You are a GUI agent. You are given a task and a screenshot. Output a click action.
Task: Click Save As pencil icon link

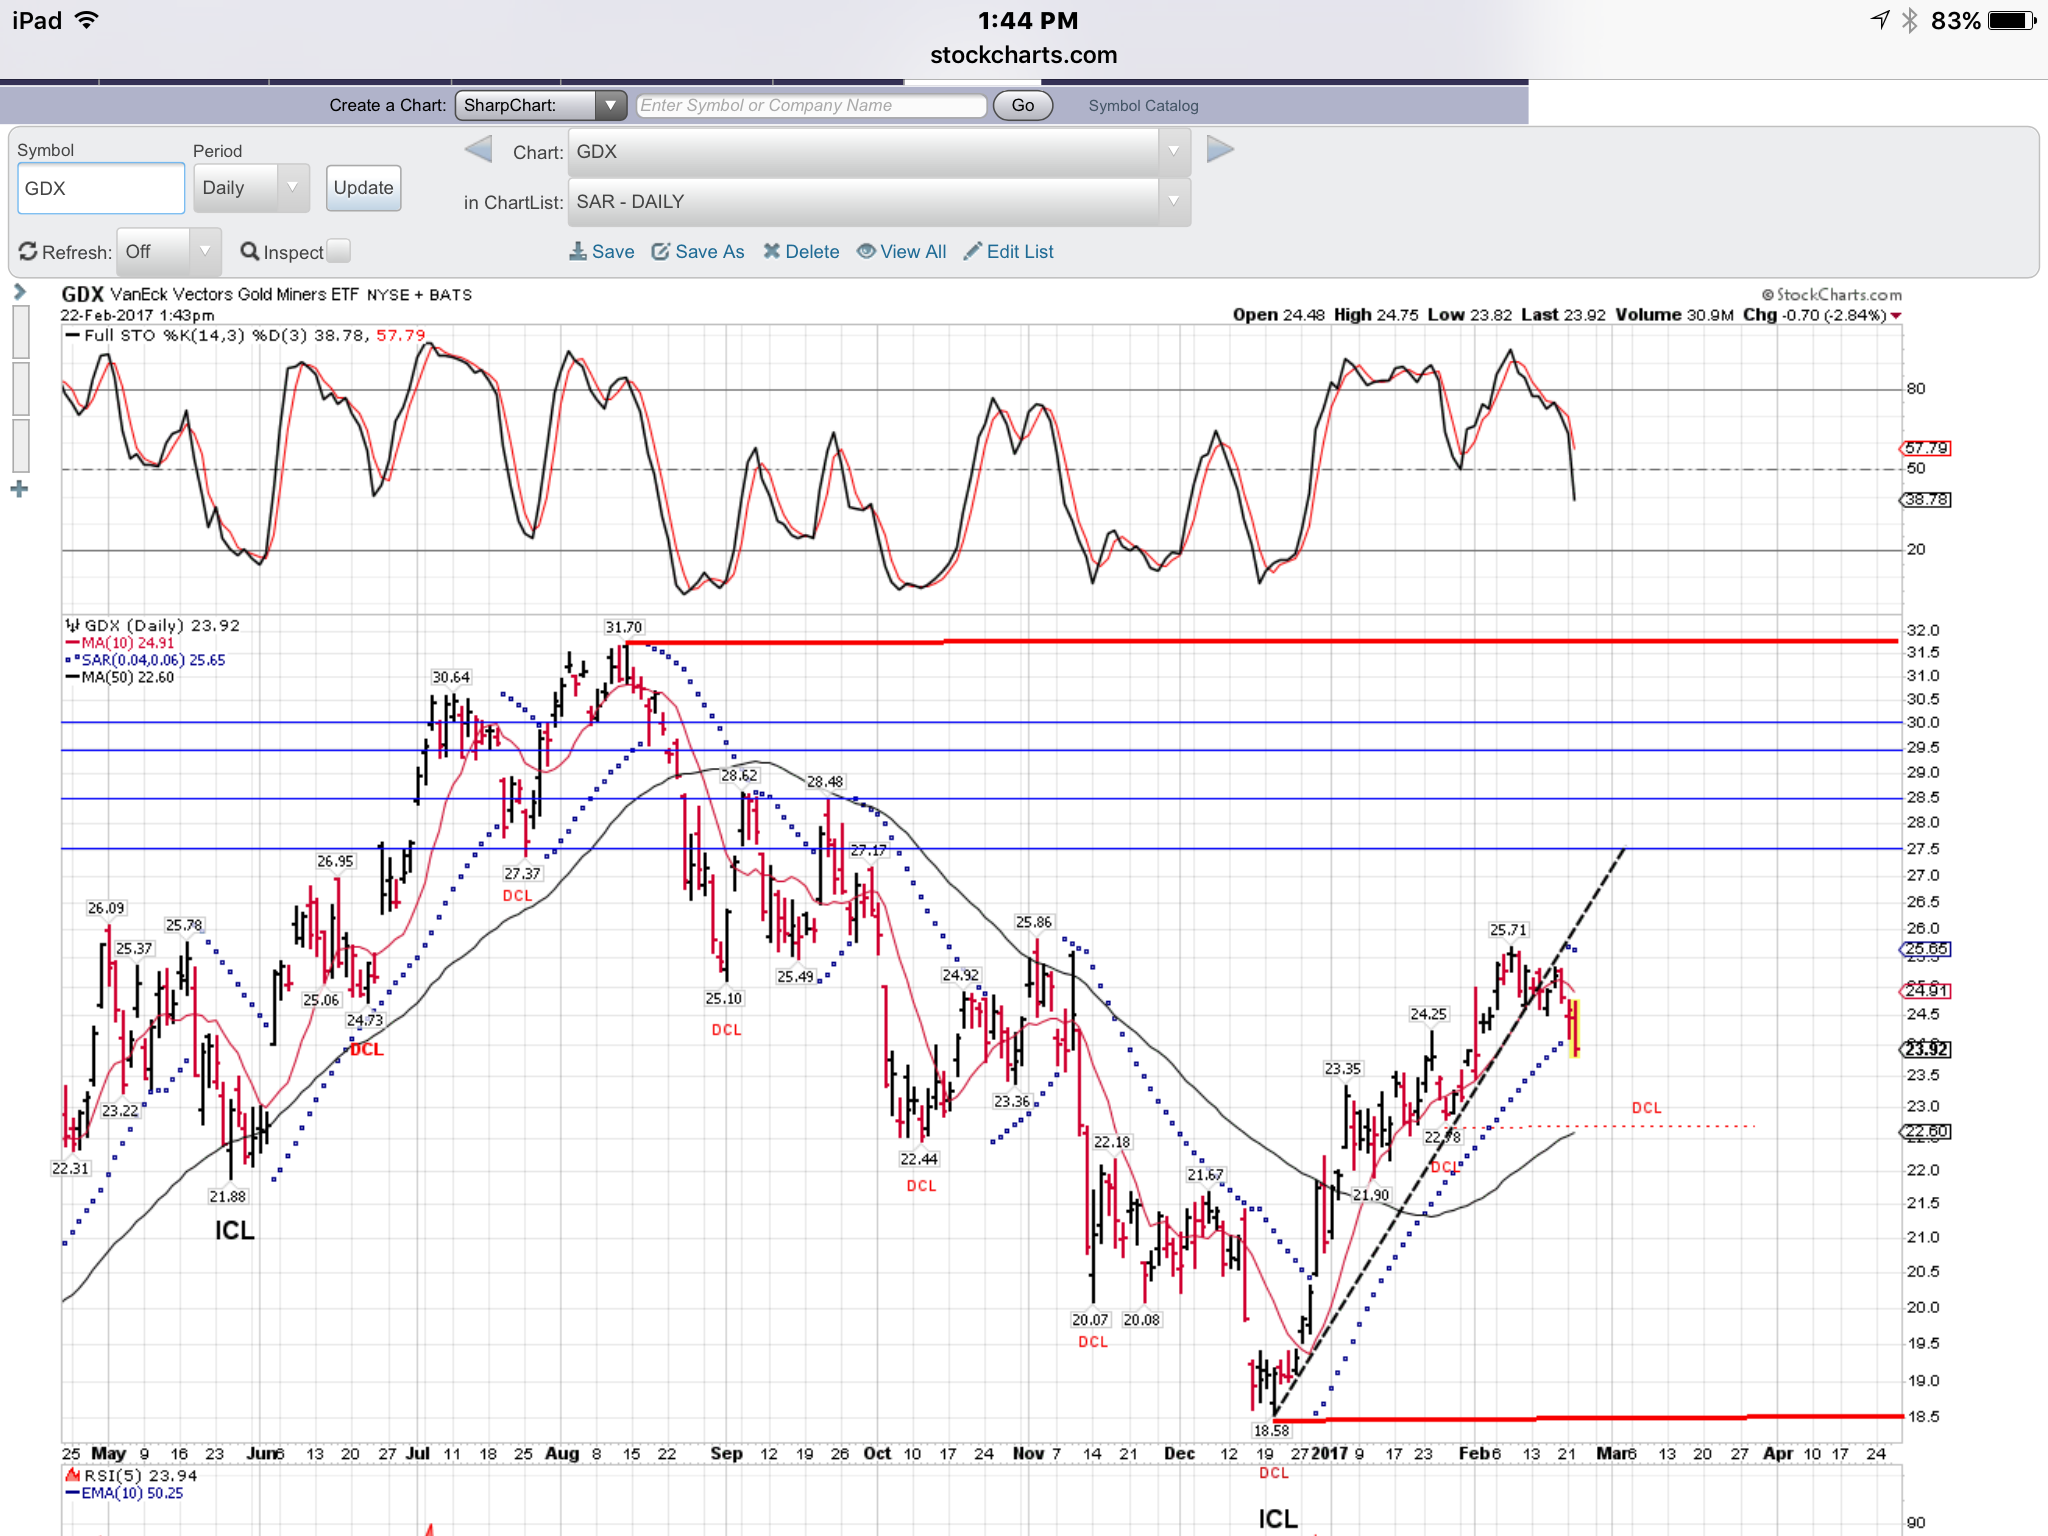660,252
